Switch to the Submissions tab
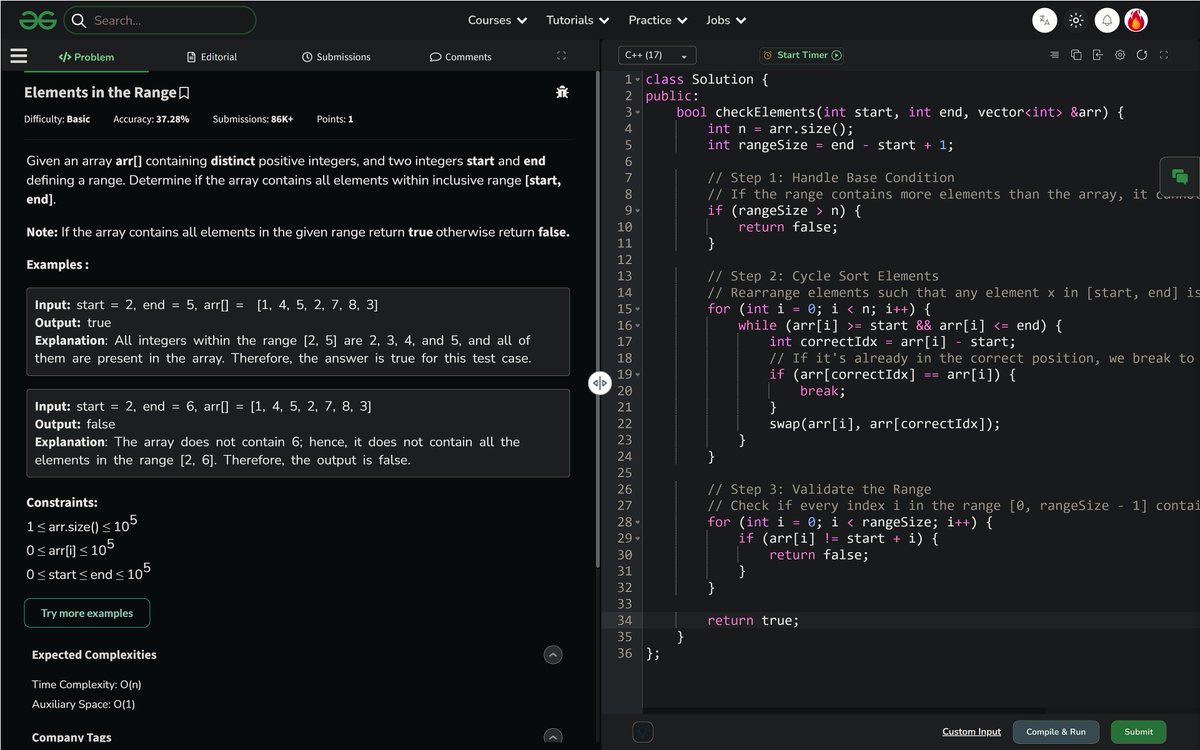 point(336,57)
